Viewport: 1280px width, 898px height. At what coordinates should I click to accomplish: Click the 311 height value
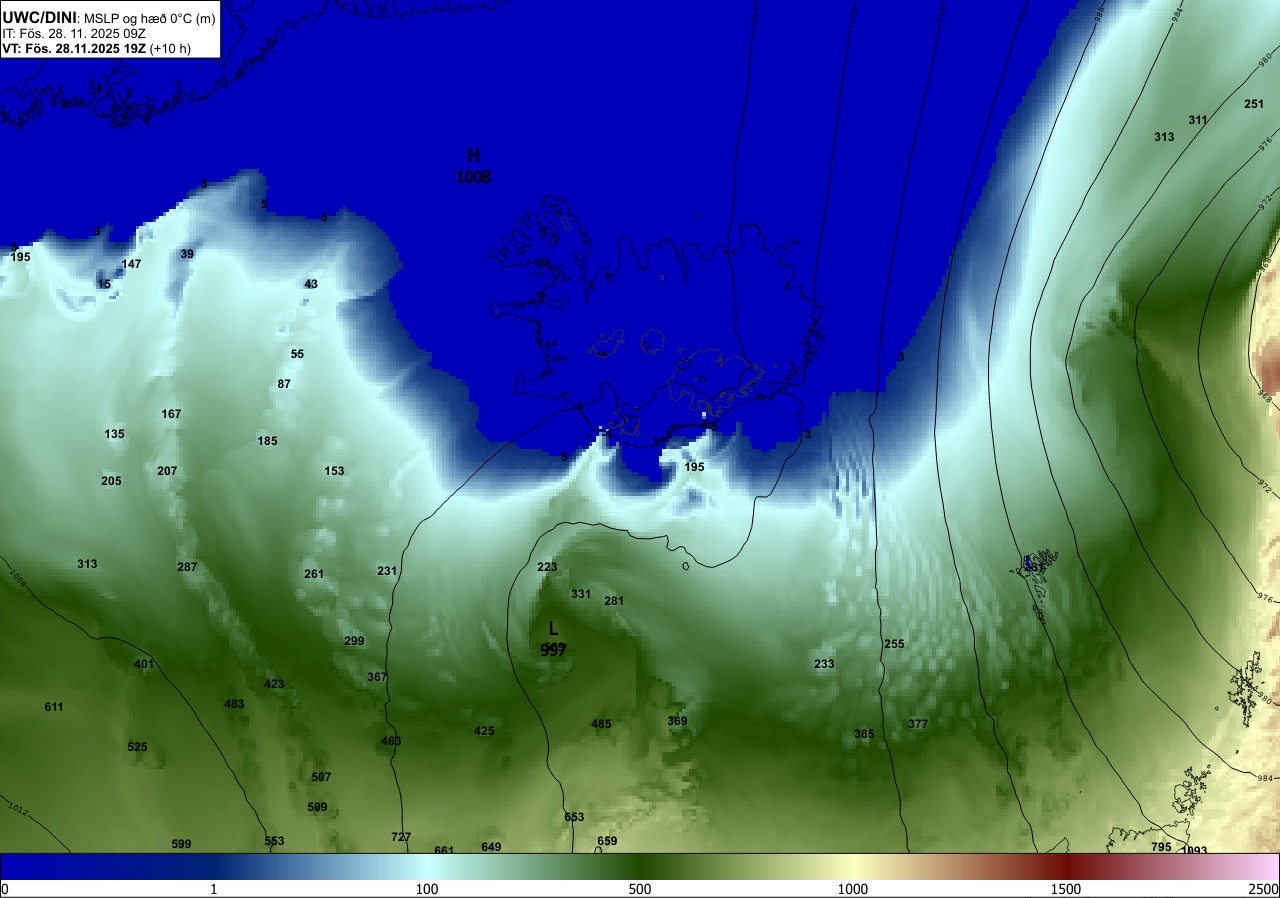tap(1198, 120)
